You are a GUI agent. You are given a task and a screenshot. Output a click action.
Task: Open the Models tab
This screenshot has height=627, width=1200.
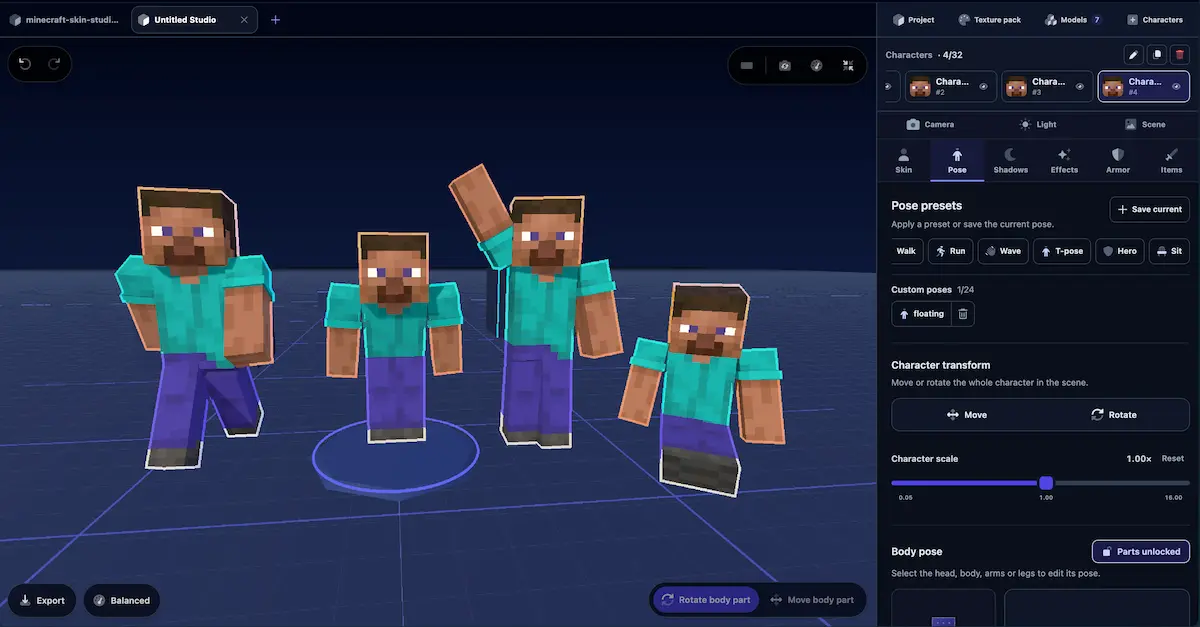click(x=1074, y=20)
